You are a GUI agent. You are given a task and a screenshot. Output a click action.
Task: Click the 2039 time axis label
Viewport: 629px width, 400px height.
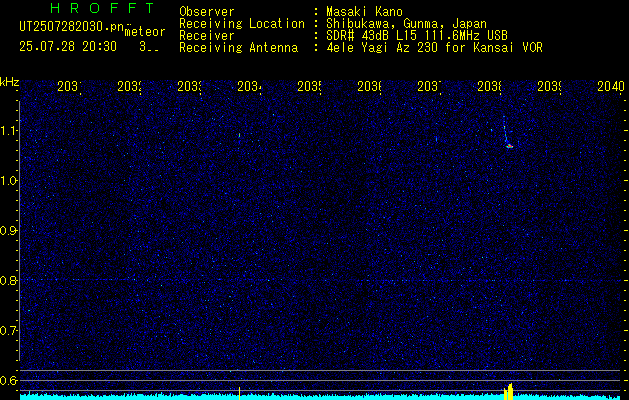coord(549,86)
